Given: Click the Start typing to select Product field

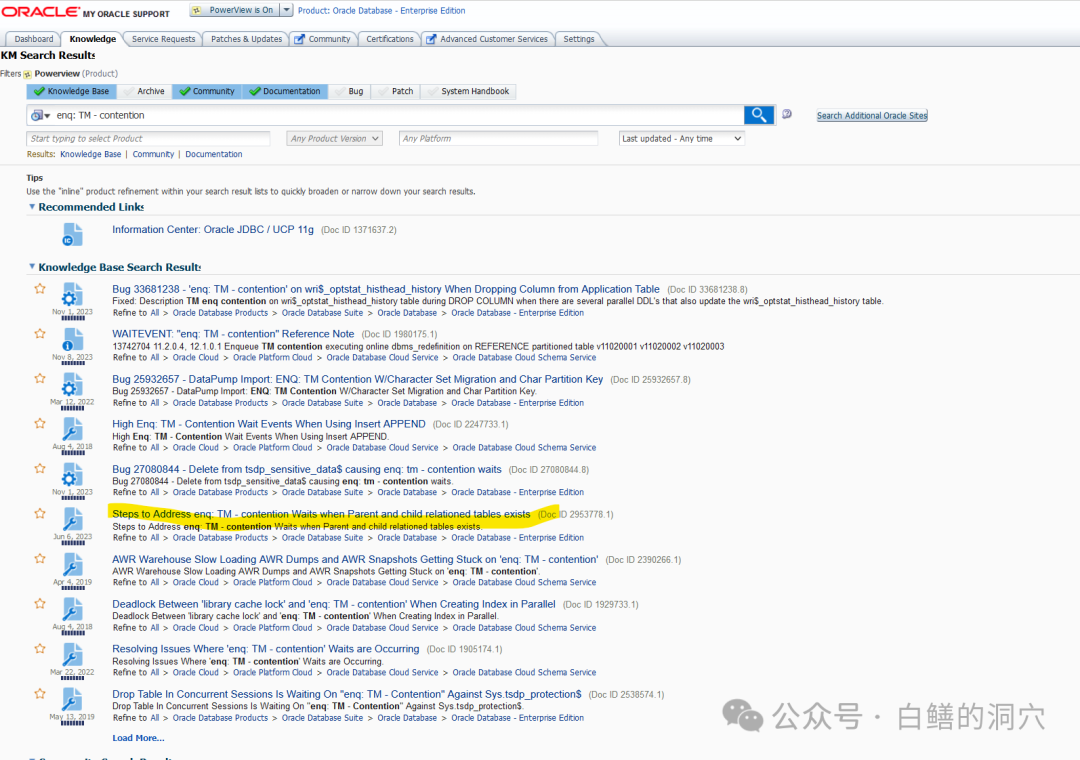Looking at the screenshot, I should pyautogui.click(x=148, y=138).
